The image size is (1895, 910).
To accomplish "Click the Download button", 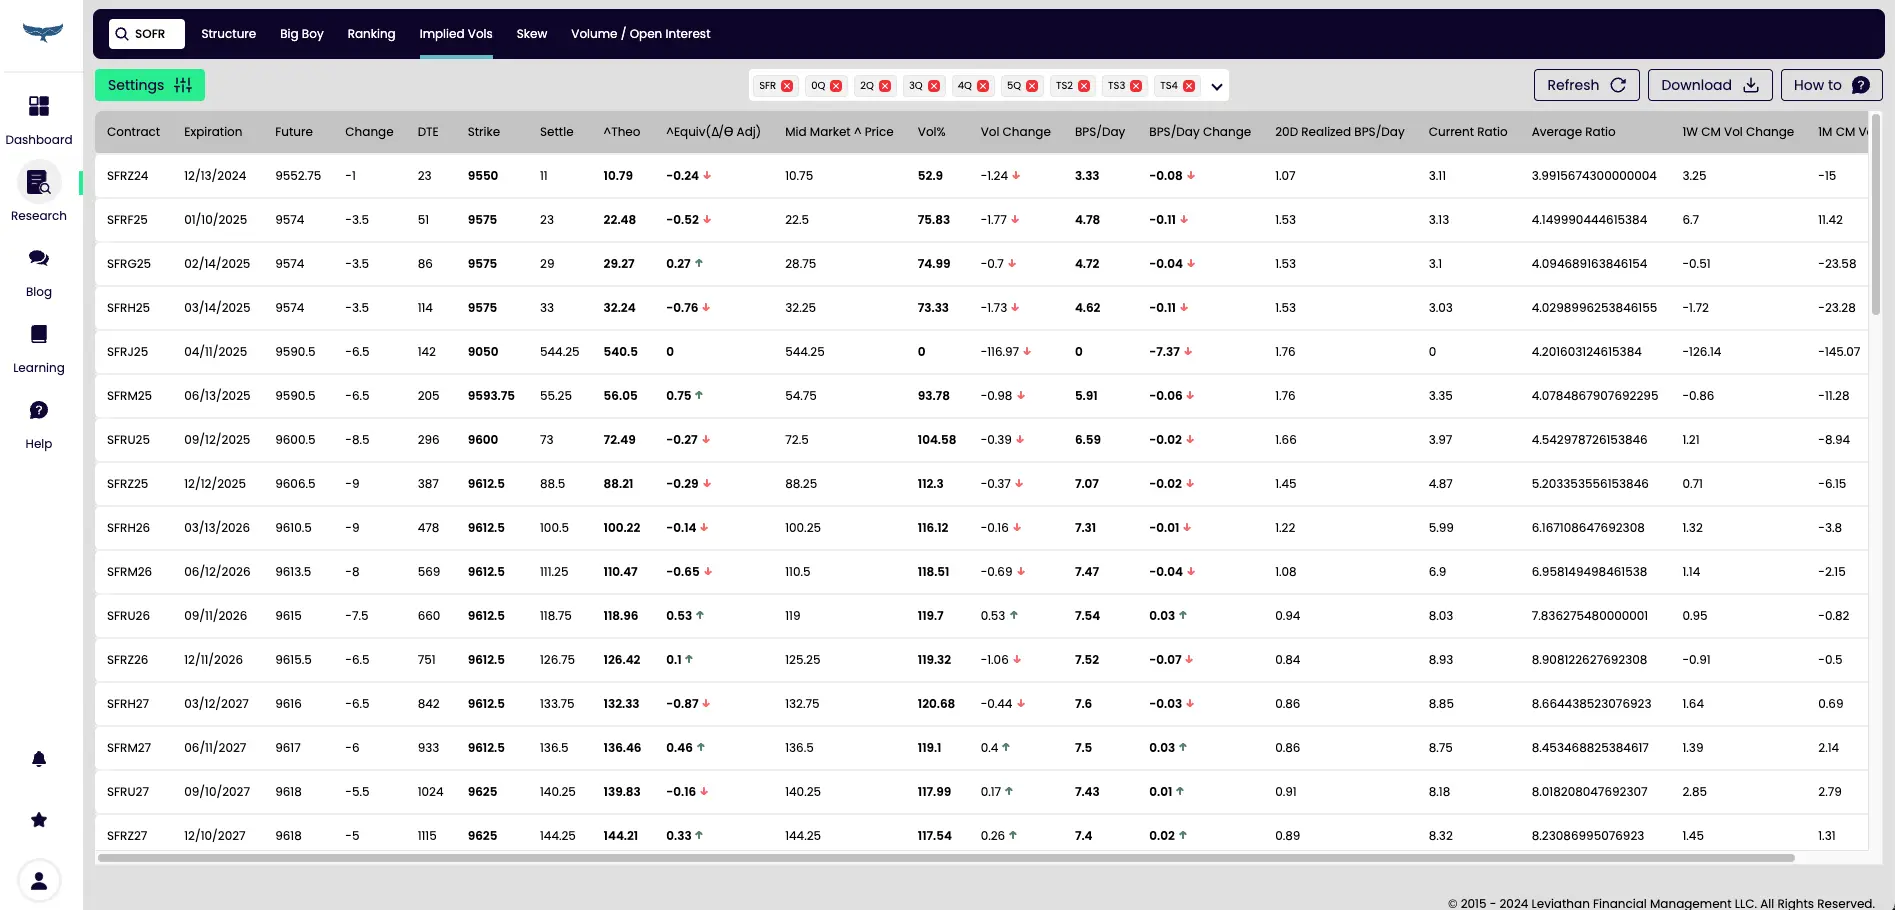I will (x=1709, y=85).
